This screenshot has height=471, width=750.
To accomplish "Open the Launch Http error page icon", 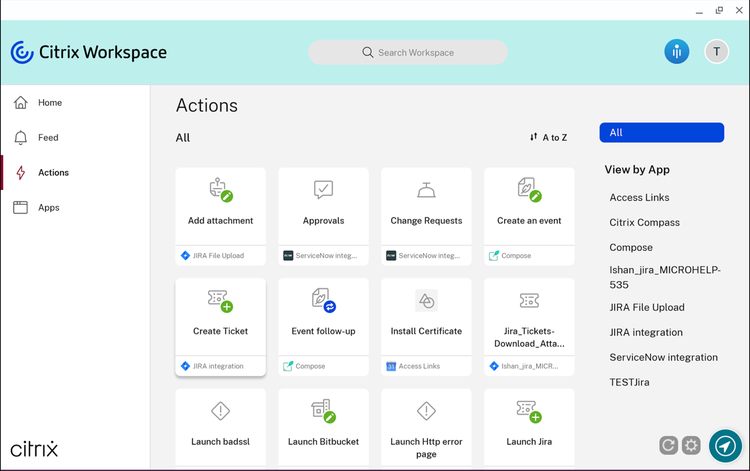I will (426, 411).
